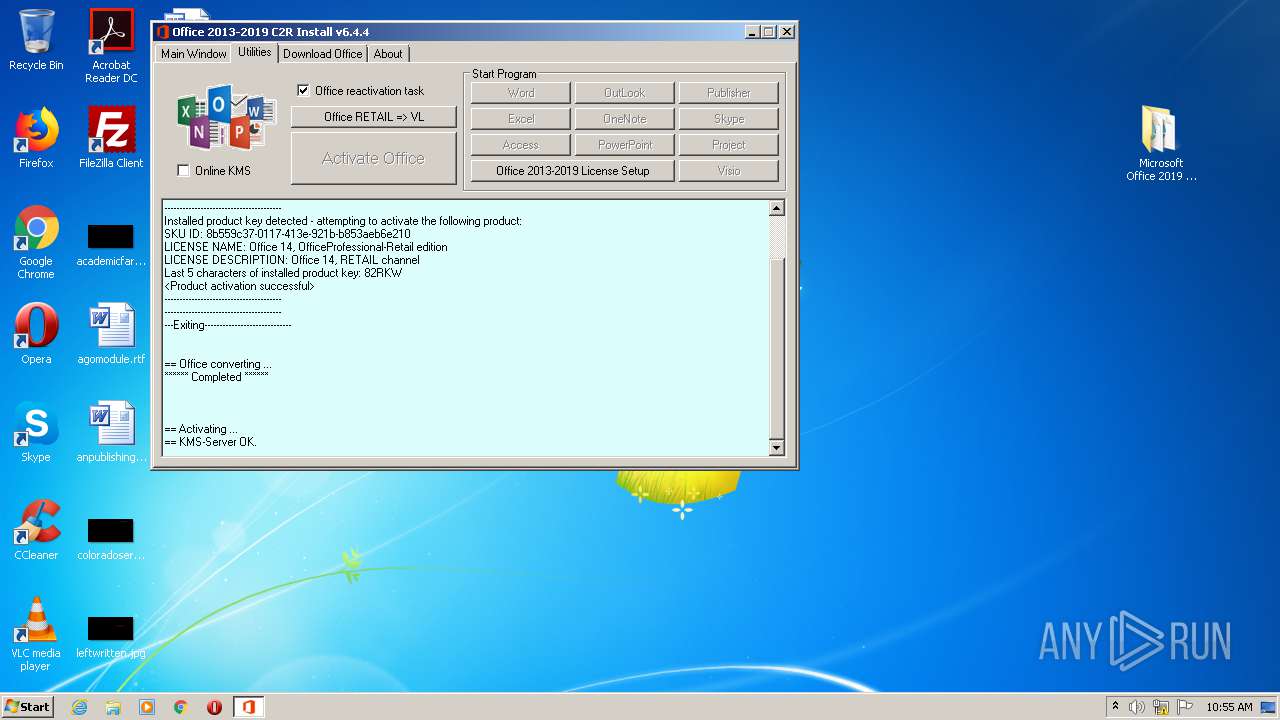Select the agomodule.rtf document icon

point(111,334)
